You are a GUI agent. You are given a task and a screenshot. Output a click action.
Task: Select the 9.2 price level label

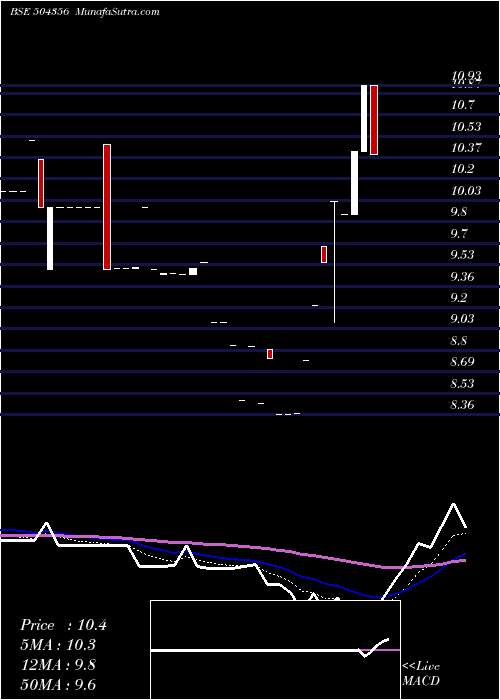459,297
